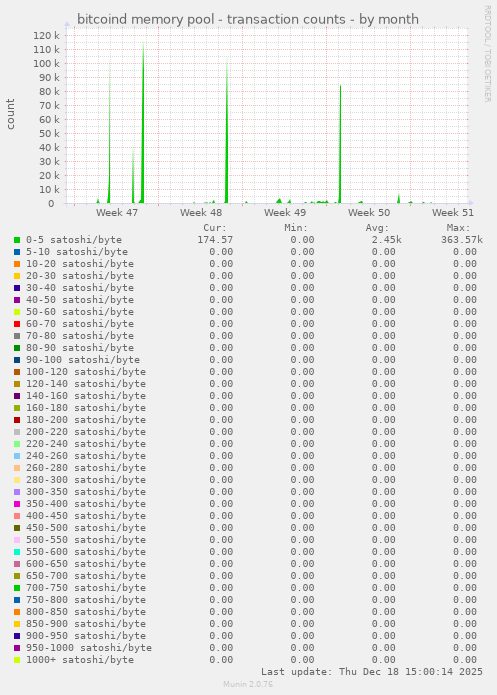This screenshot has width=497, height=695.
Task: Click the 5-10 satoshi/byte blue legend swatch
Action: click(17, 252)
